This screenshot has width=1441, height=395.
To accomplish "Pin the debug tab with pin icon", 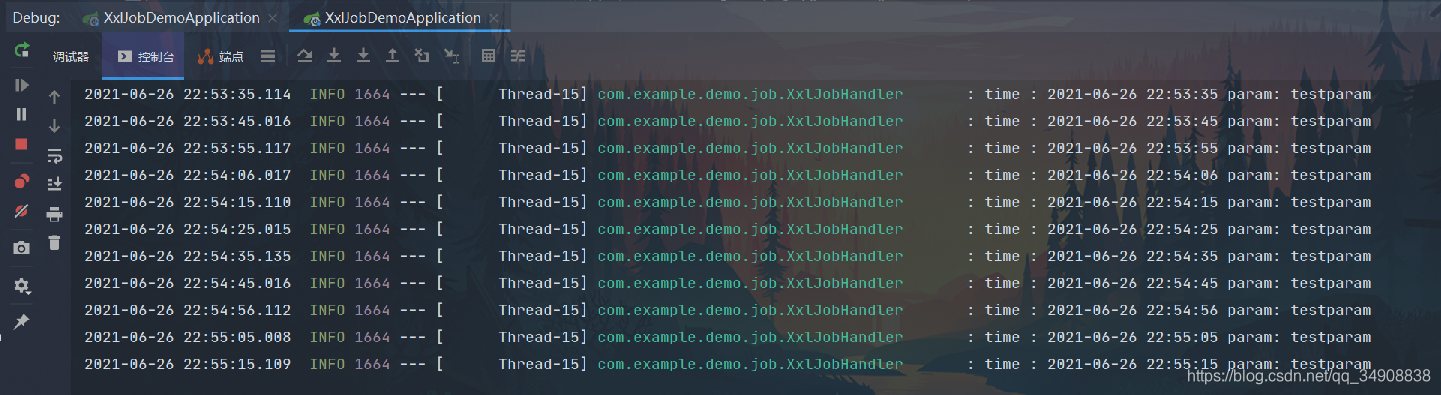I will pos(22,321).
